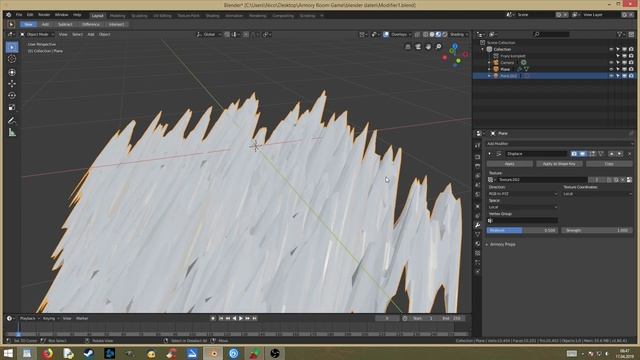Image resolution: width=640 pixels, height=360 pixels.
Task: Click the Steam icon in taskbar
Action: point(89,353)
